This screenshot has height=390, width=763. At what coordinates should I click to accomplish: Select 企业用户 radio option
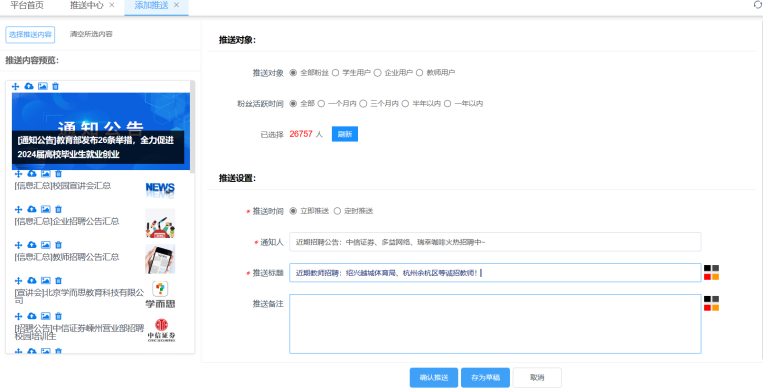(x=377, y=73)
